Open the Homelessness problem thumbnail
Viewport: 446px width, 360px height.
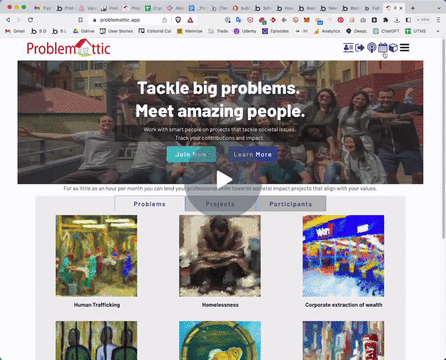[220, 256]
